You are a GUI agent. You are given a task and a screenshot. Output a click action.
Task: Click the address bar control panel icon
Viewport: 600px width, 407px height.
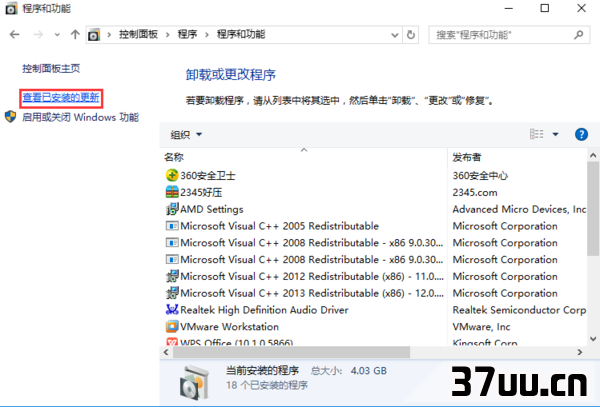click(94, 35)
